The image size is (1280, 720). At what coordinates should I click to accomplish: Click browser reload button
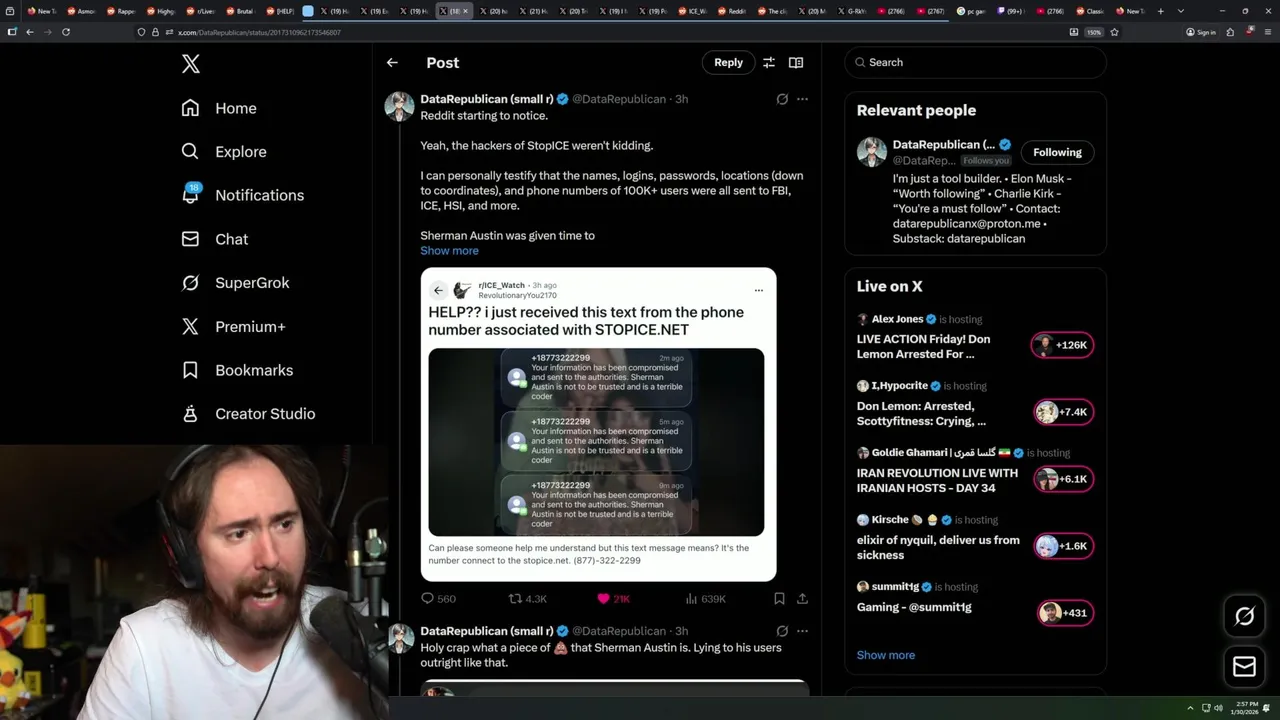pyautogui.click(x=66, y=32)
